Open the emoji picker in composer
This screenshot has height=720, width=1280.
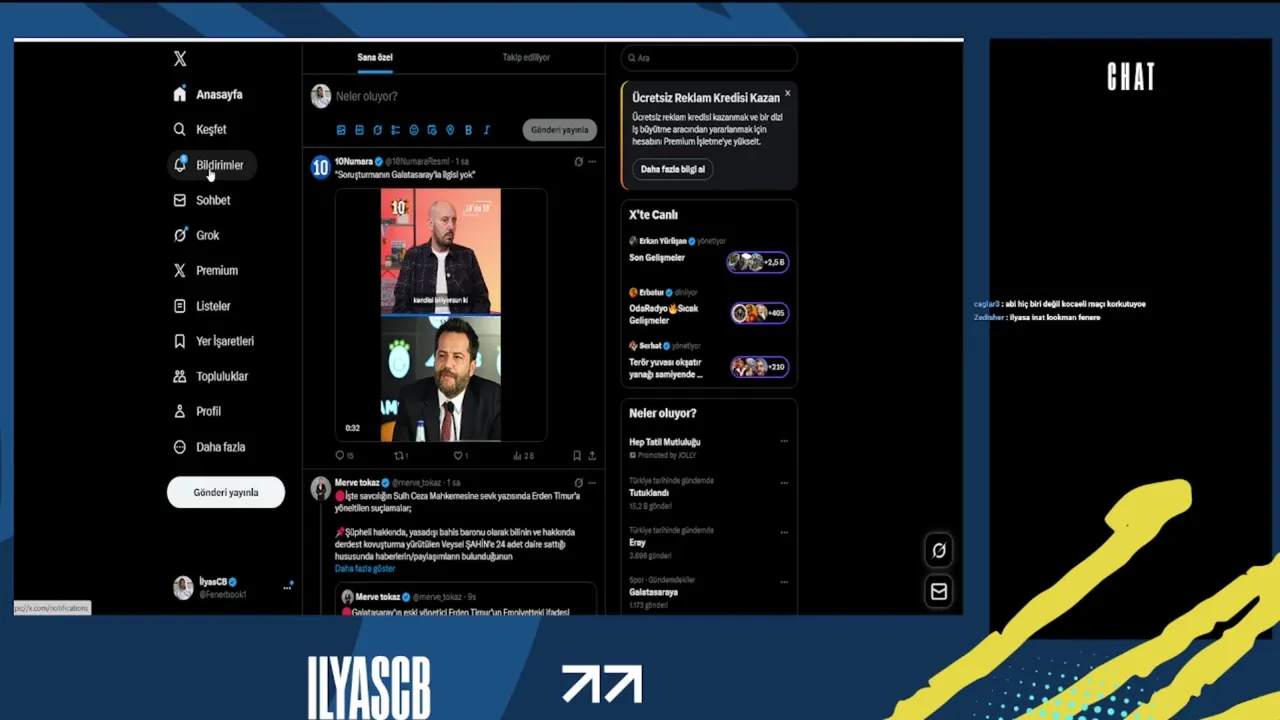pyautogui.click(x=414, y=130)
